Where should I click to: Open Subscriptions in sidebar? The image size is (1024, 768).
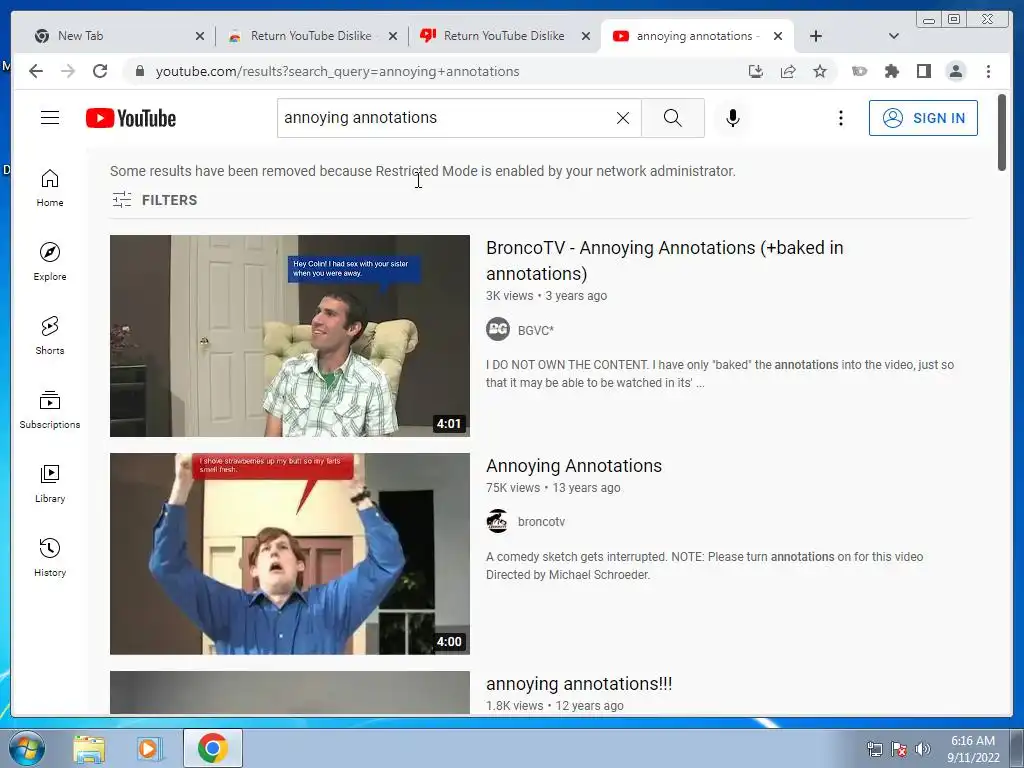[x=50, y=409]
